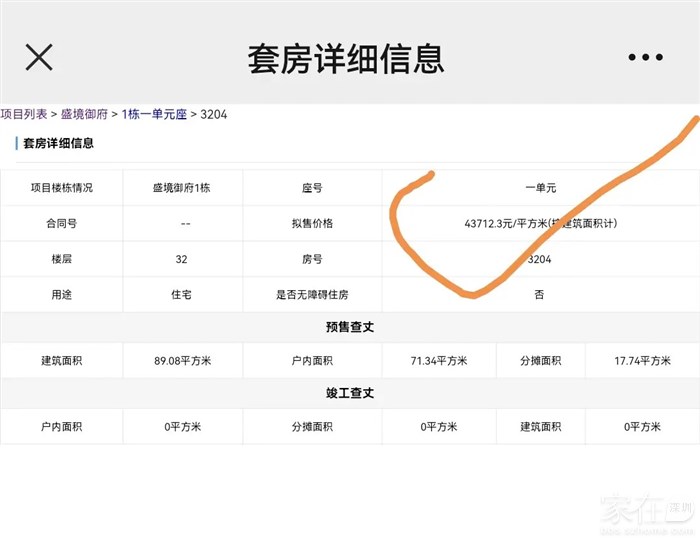Click the 43712.3元/平方米 price value

[539, 224]
